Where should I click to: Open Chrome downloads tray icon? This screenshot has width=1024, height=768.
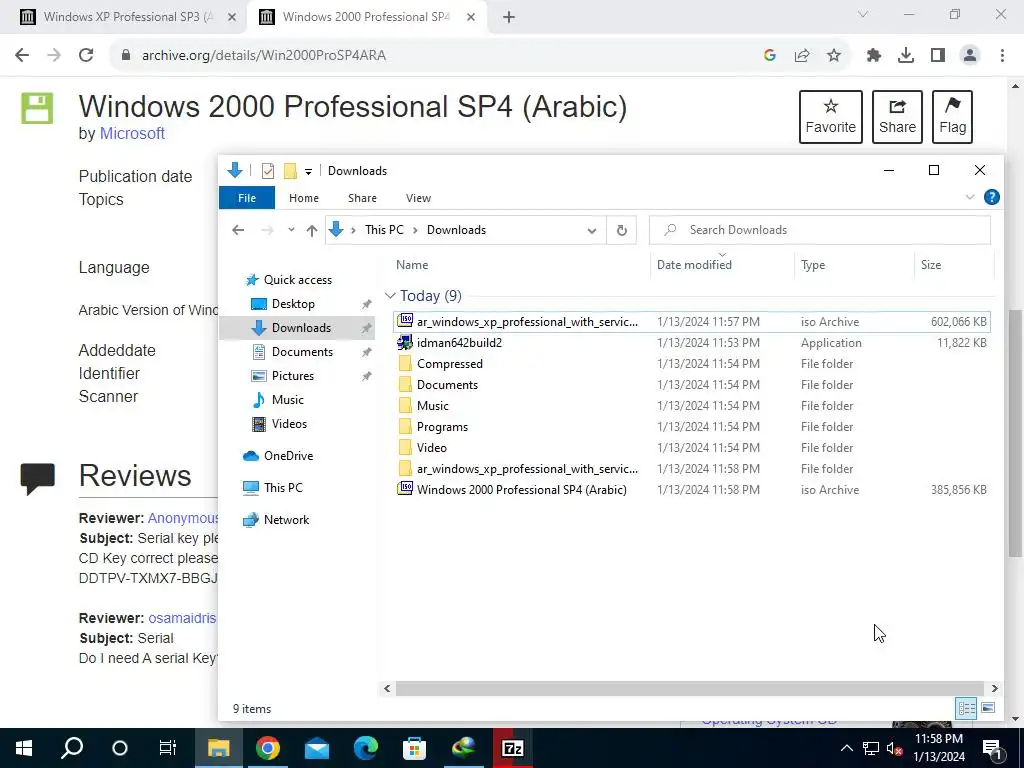(906, 56)
